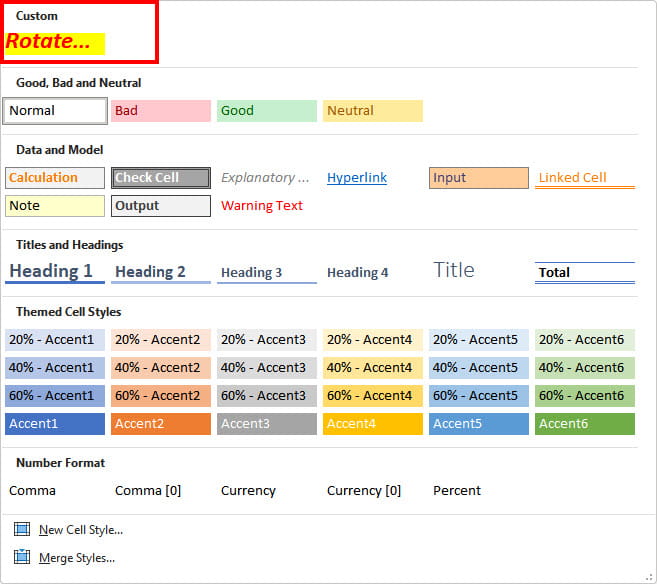This screenshot has width=657, height=584.
Task: Apply the Calculation style
Action: (x=55, y=178)
